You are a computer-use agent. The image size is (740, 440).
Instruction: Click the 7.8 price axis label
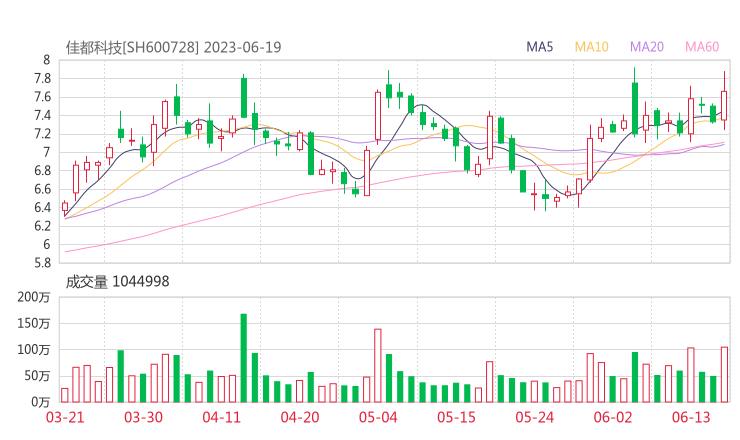point(42,78)
